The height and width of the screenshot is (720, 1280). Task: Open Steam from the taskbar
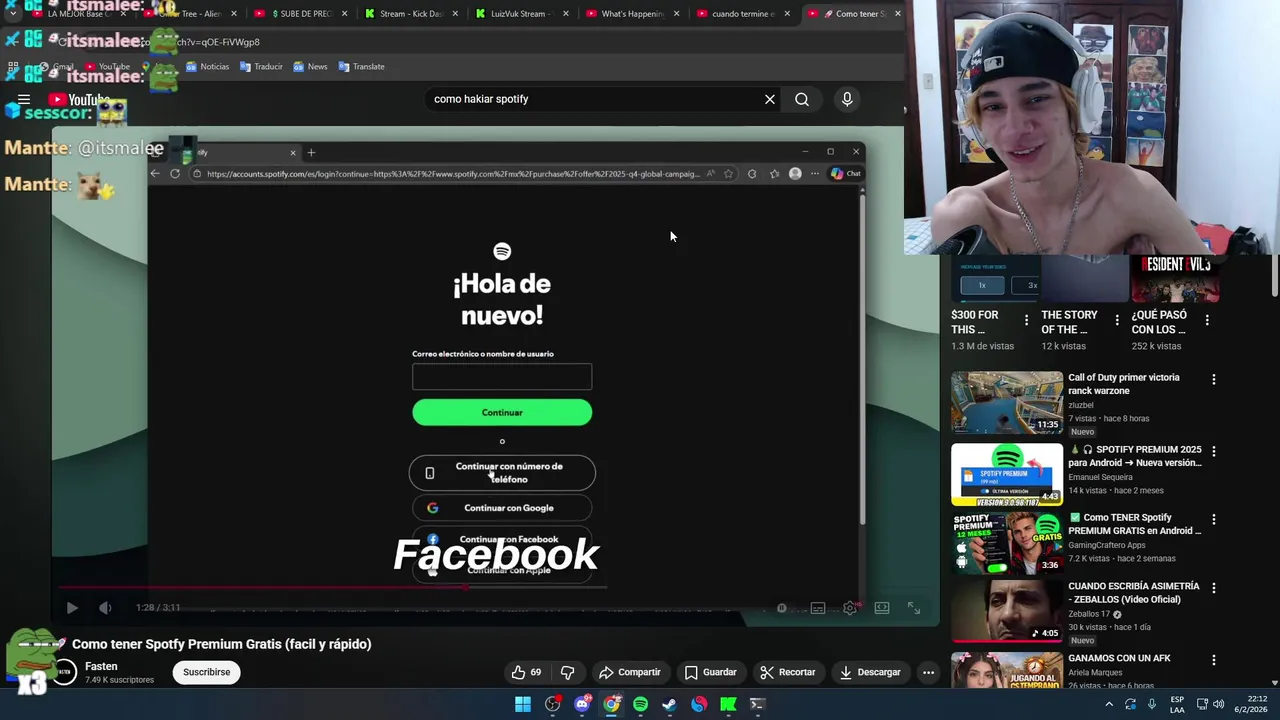click(669, 704)
